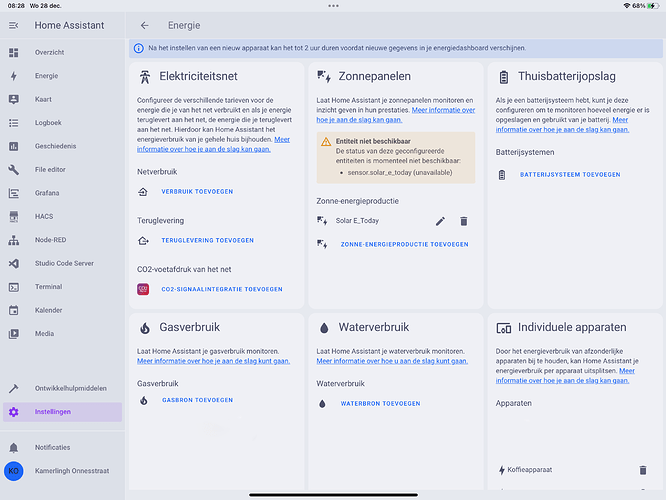Add CO2-signaalintegratie to the grid

tap(221, 289)
